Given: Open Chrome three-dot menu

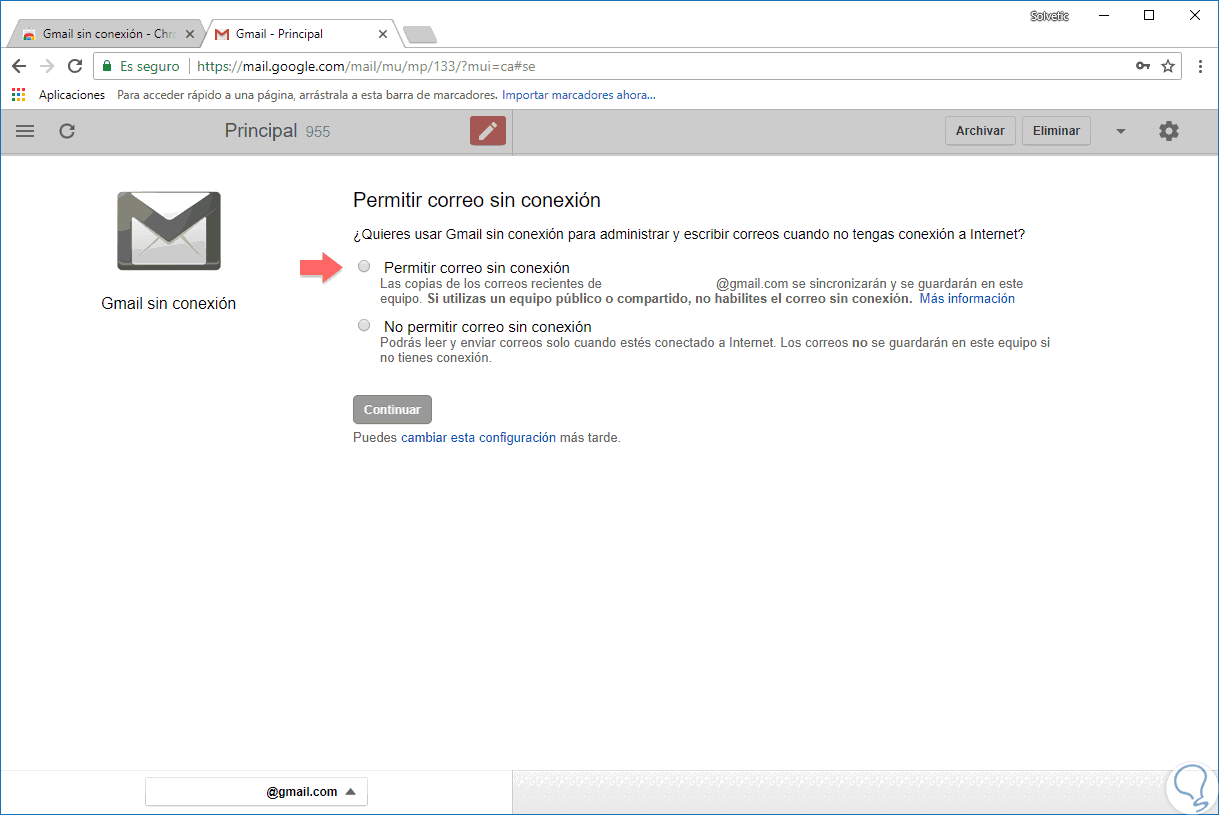Looking at the screenshot, I should pos(1201,66).
